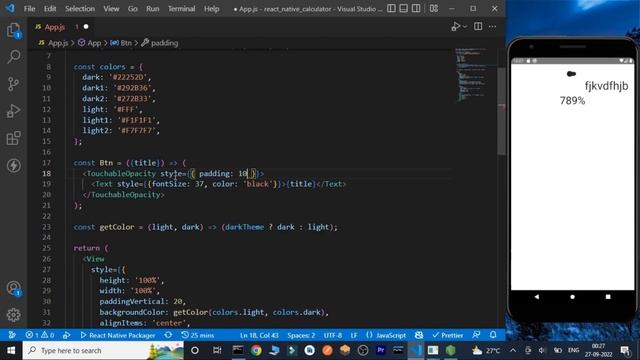640x360 pixels.
Task: Show errors and warnings in status bar
Action: 40,335
